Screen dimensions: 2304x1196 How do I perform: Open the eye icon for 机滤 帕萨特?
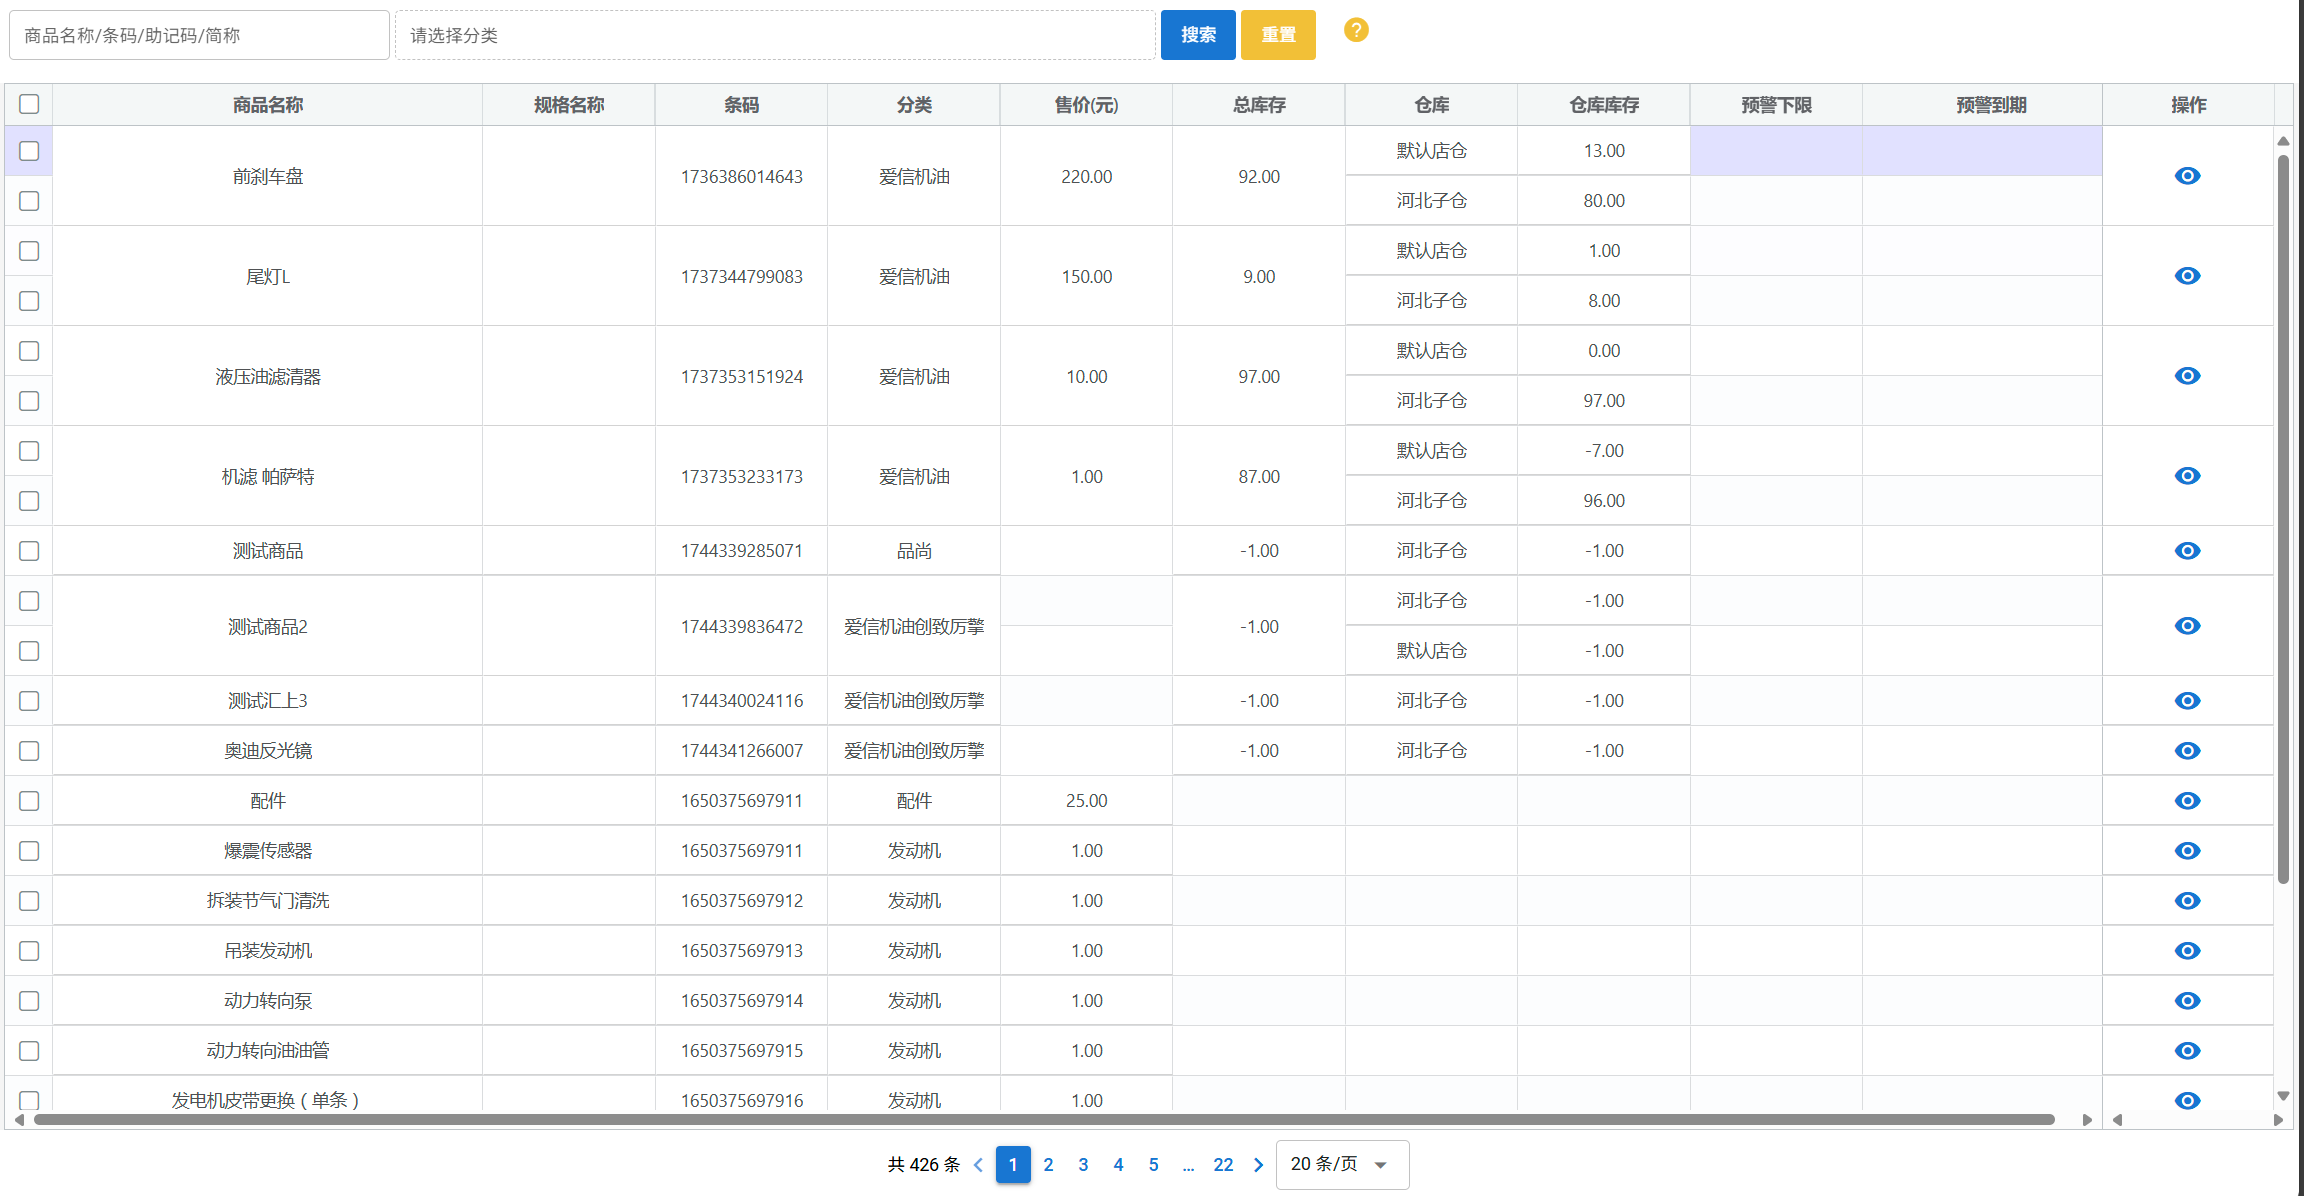2187,476
